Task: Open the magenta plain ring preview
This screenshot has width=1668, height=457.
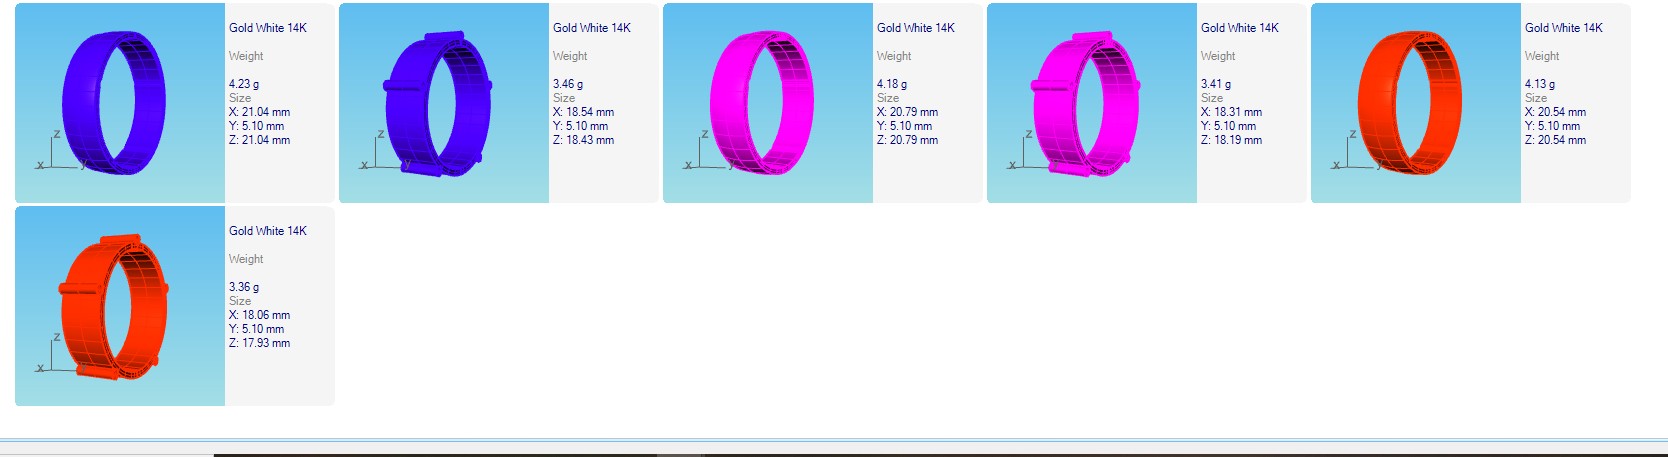Action: (x=761, y=102)
